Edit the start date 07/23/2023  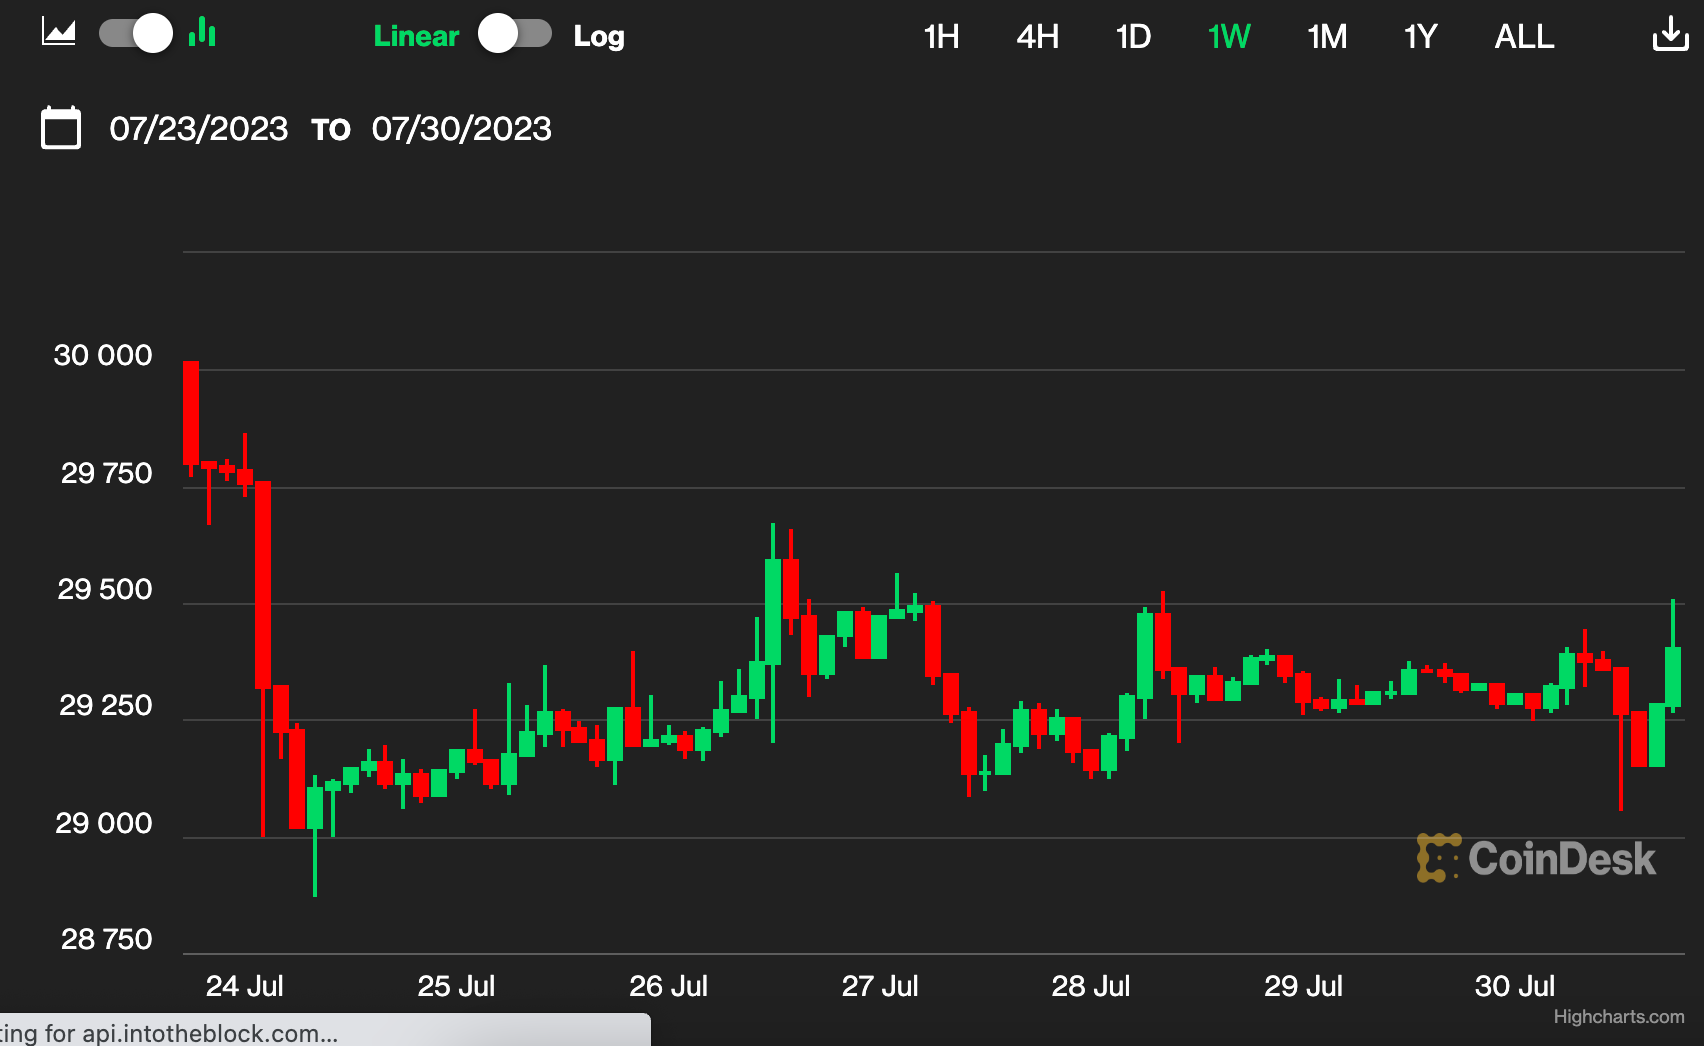point(199,129)
